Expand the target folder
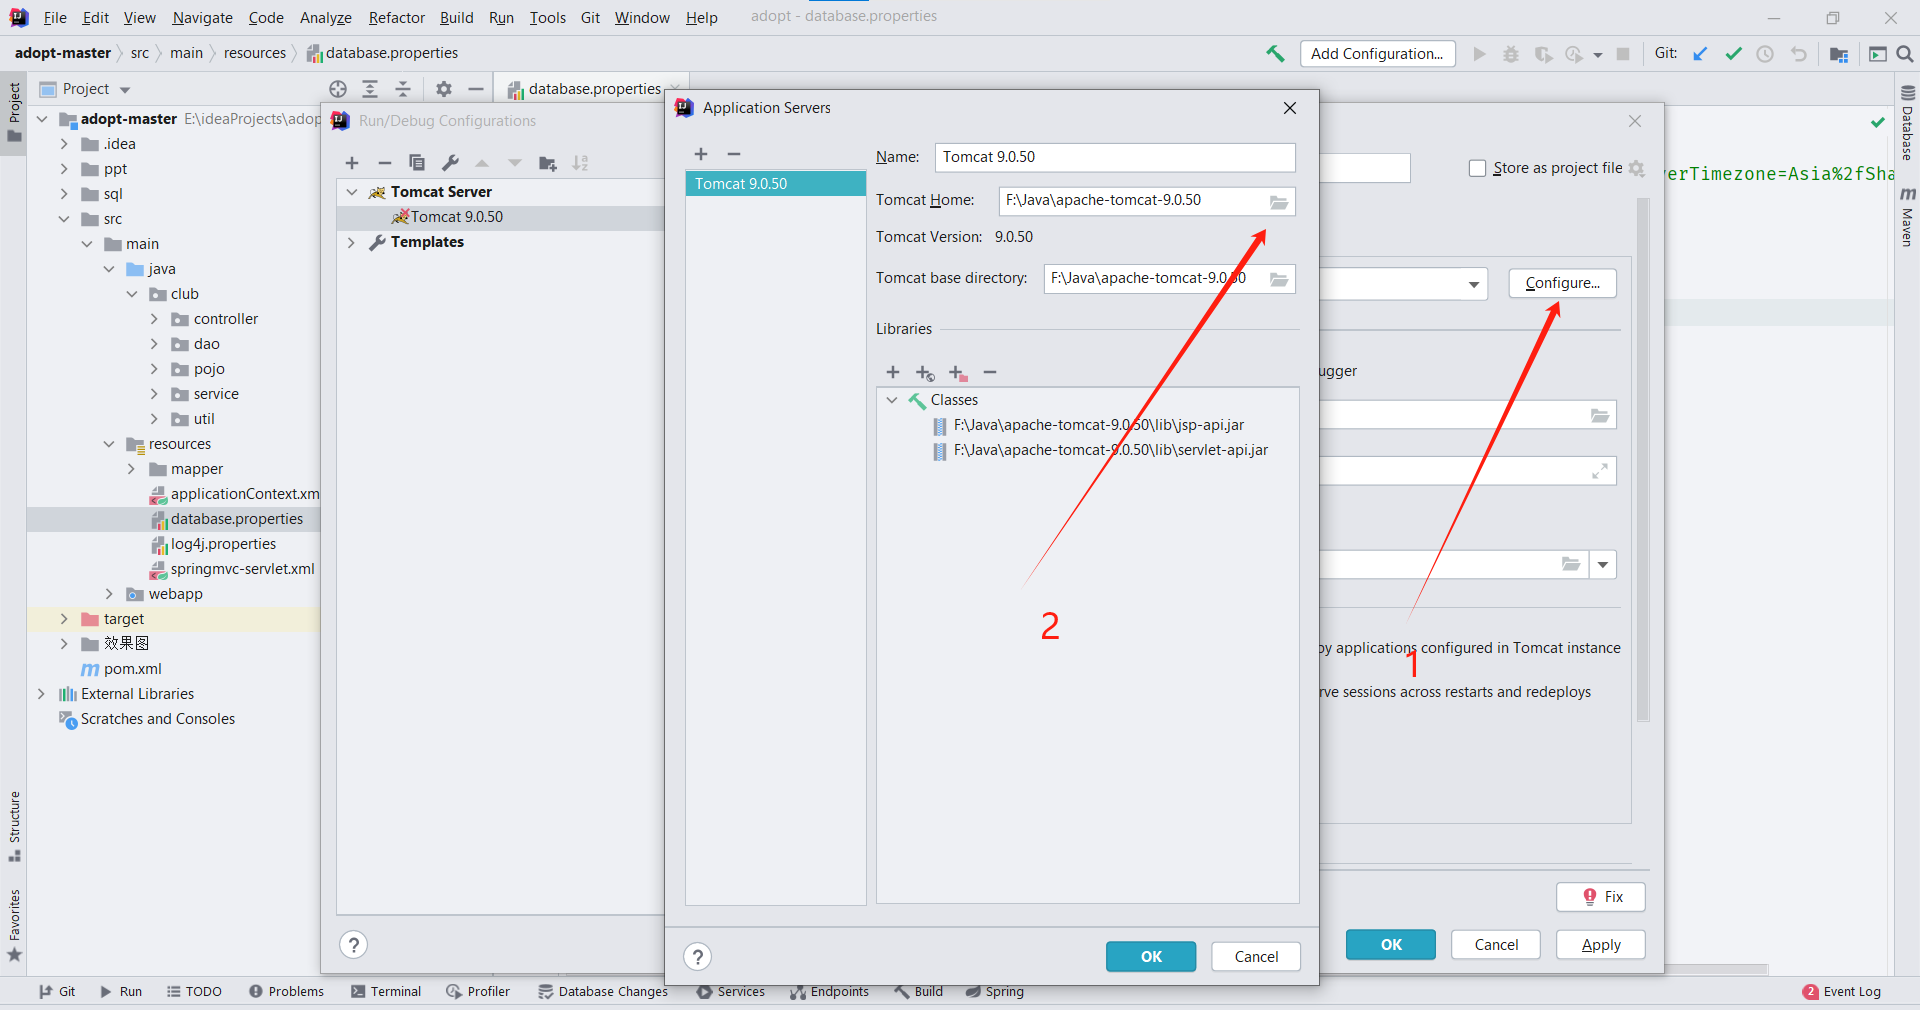 click(x=64, y=619)
